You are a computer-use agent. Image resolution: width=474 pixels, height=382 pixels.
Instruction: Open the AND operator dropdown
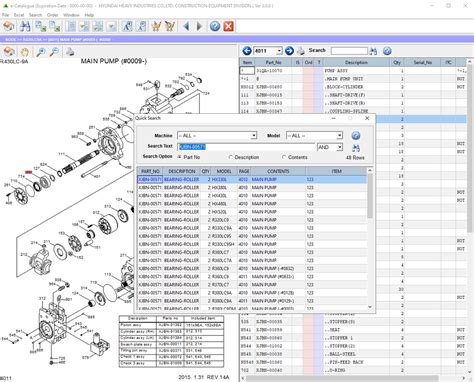(x=339, y=147)
